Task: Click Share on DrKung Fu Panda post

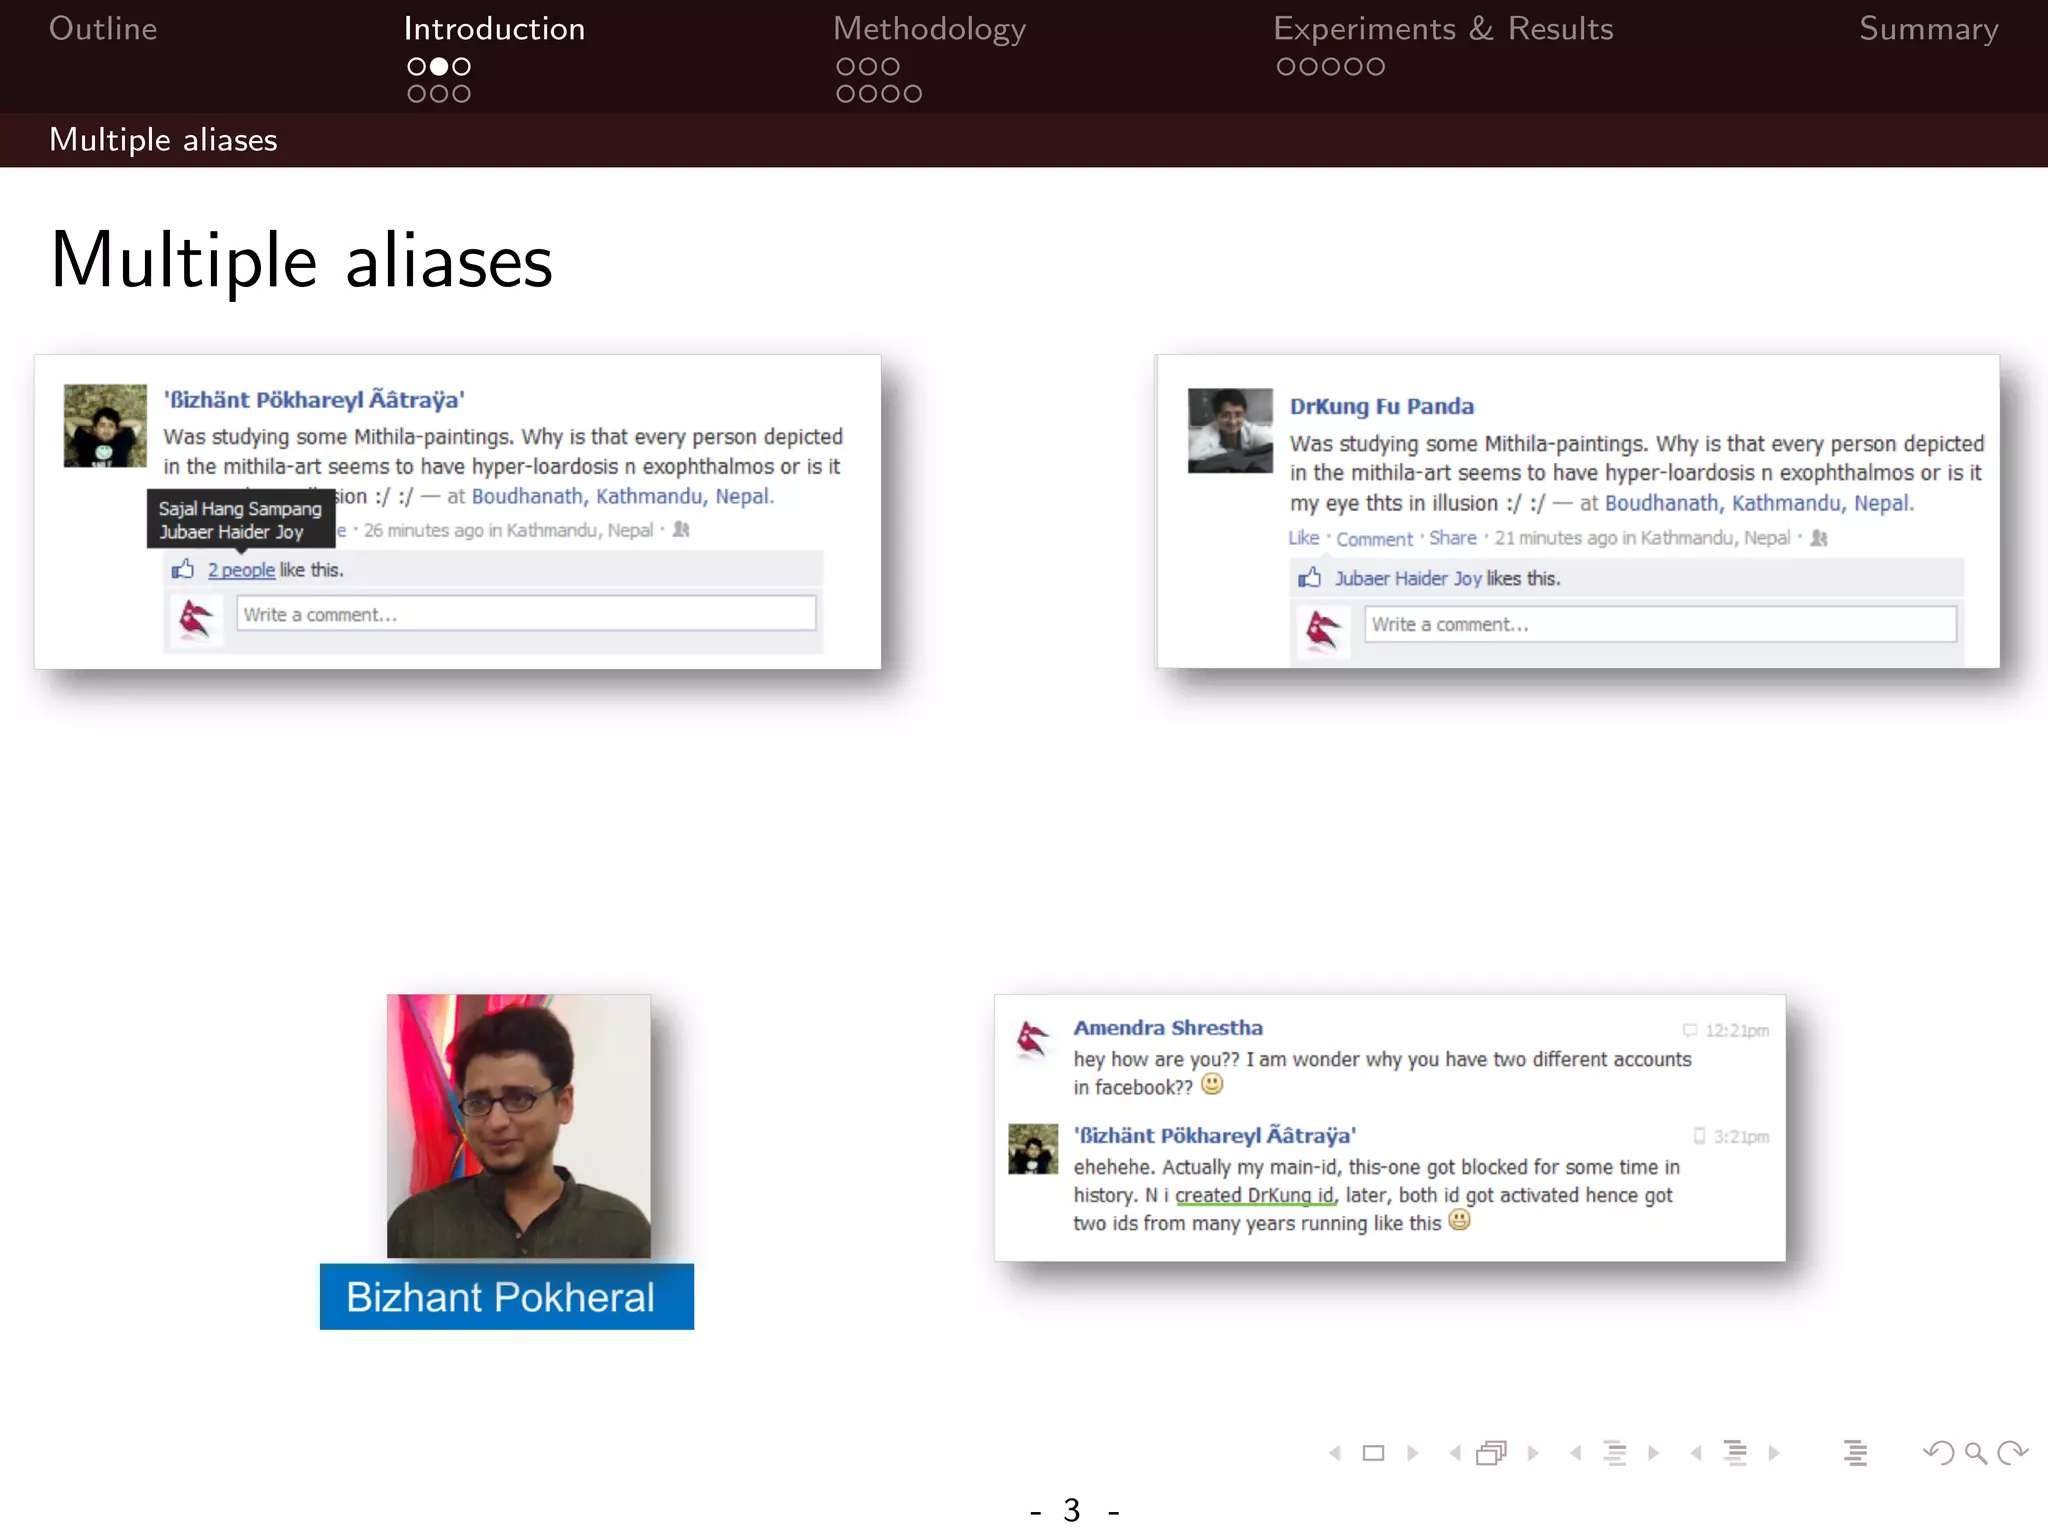Action: pos(1452,538)
